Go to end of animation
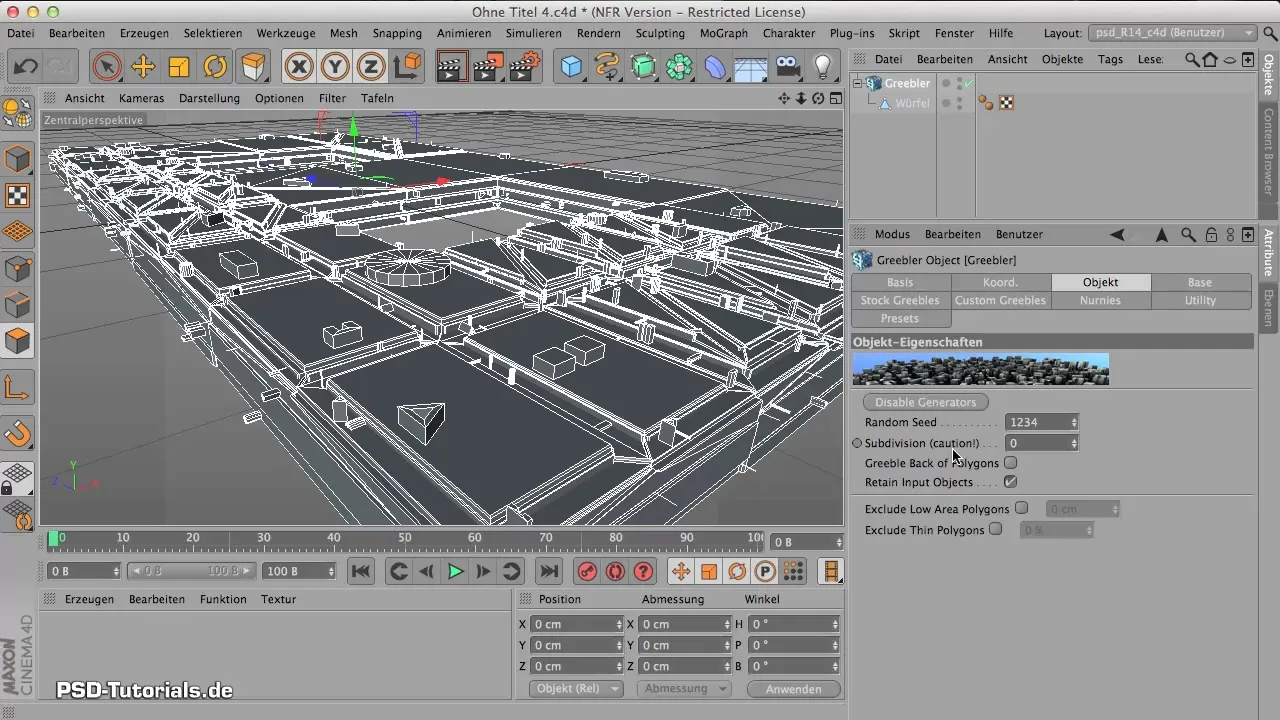This screenshot has width=1280, height=720. [548, 571]
